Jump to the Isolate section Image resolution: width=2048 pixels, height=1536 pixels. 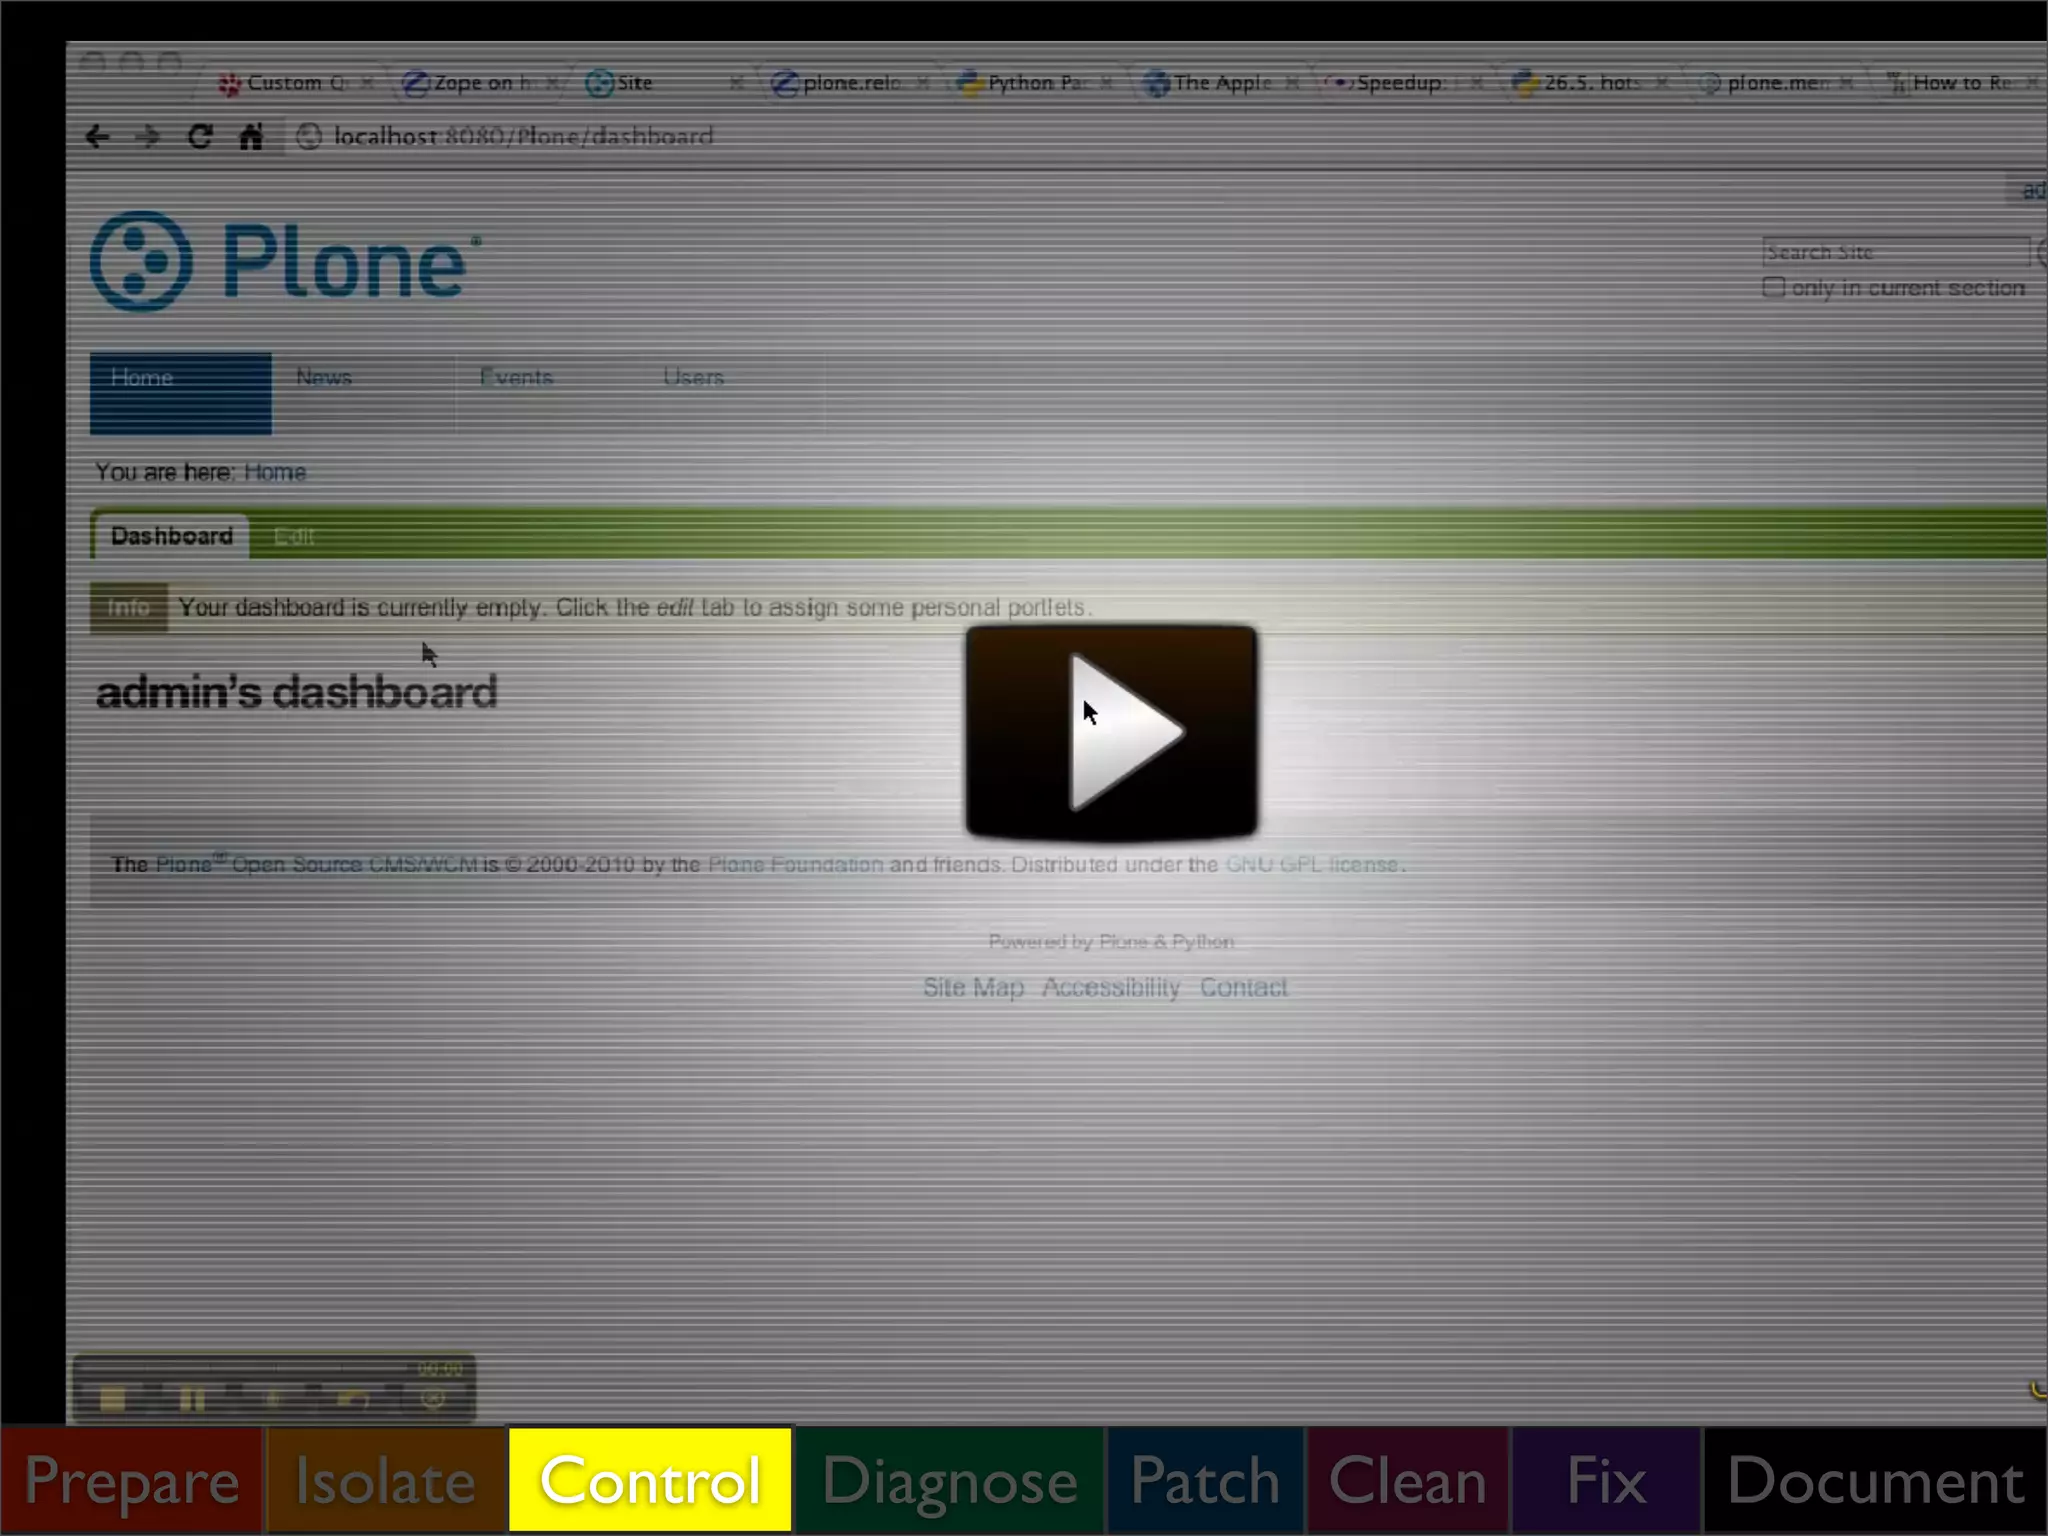tap(386, 1481)
